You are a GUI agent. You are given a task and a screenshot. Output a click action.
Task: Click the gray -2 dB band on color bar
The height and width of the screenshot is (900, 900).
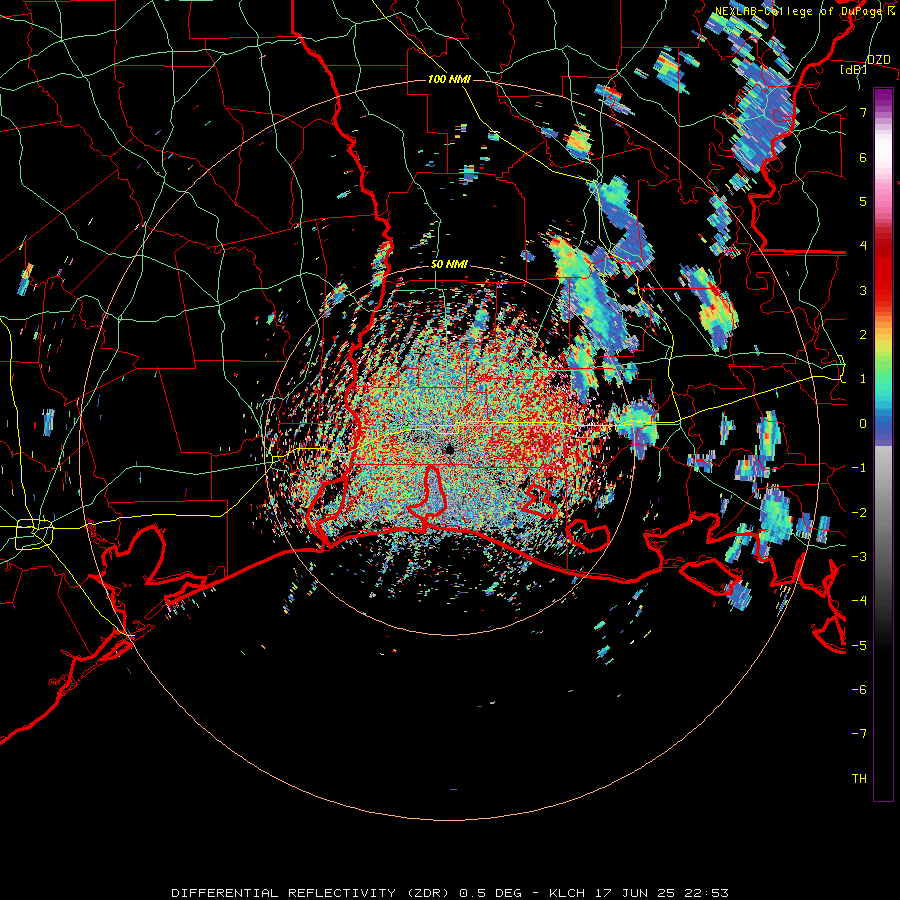[x=883, y=512]
